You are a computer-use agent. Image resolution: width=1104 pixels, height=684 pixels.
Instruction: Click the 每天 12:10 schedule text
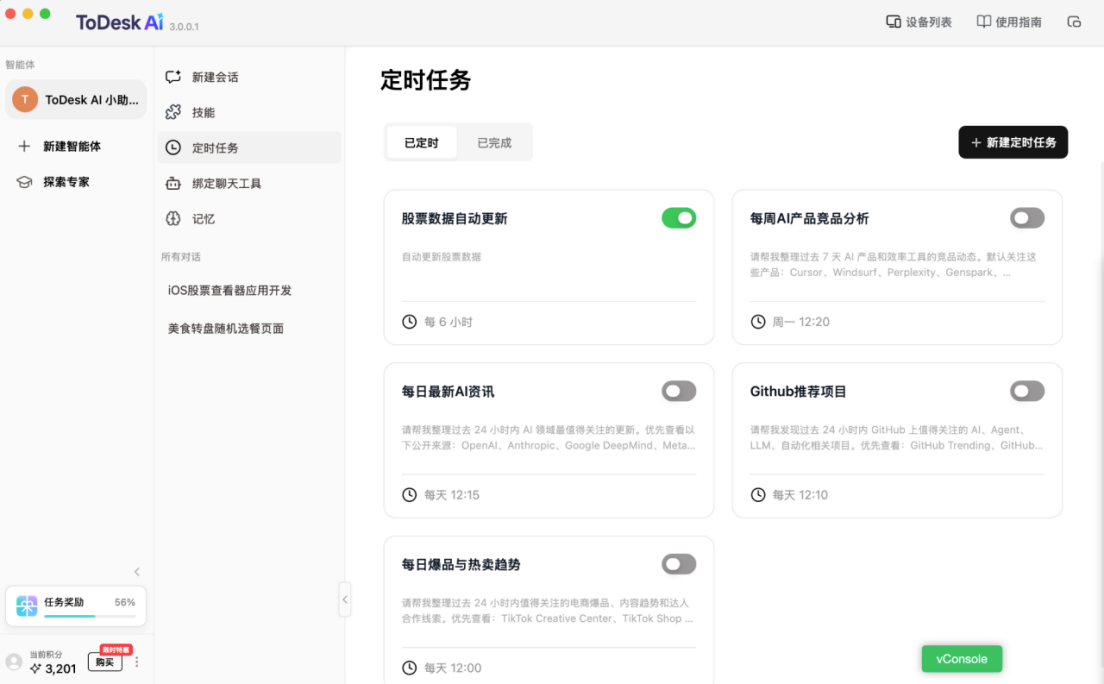click(800, 495)
